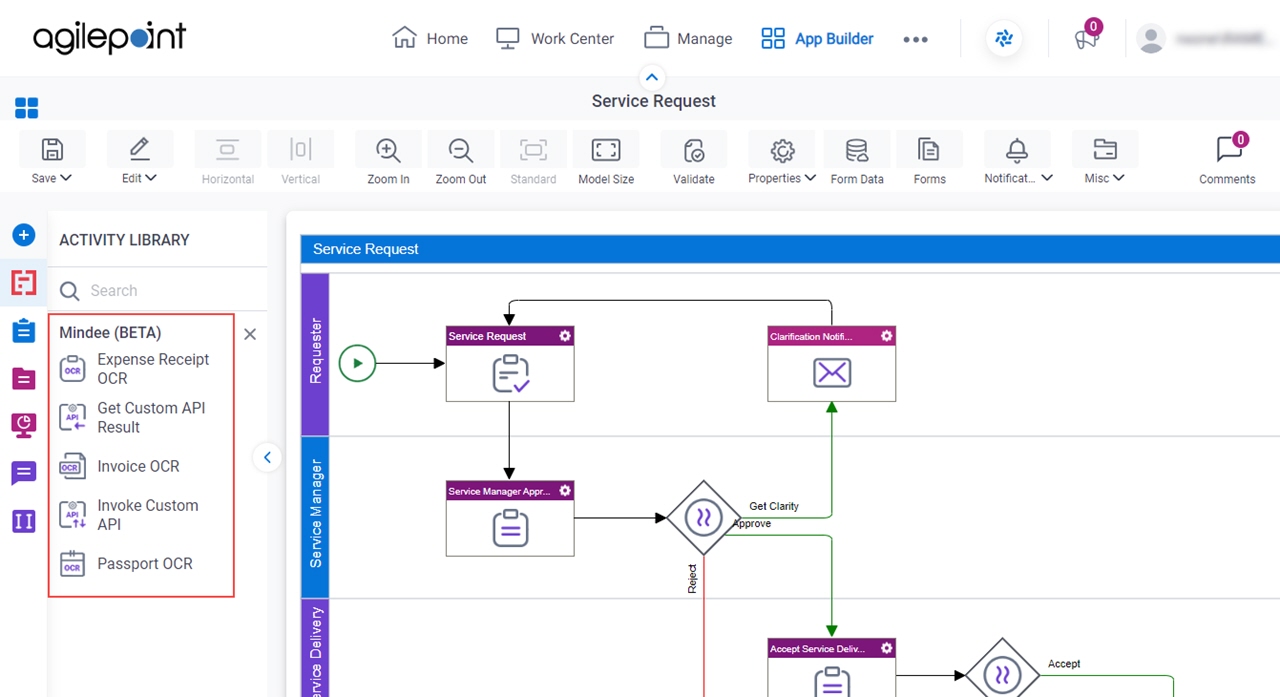Viewport: 1280px width, 697px height.
Task: Select the decision diamond near Get Clarity
Action: pyautogui.click(x=703, y=518)
